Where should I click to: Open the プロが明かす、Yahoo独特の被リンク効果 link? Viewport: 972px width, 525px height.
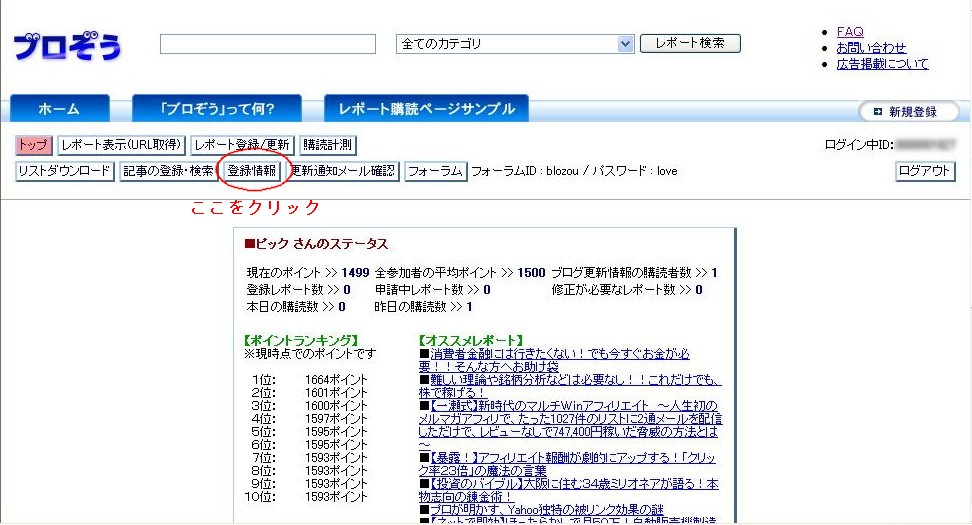[x=547, y=510]
